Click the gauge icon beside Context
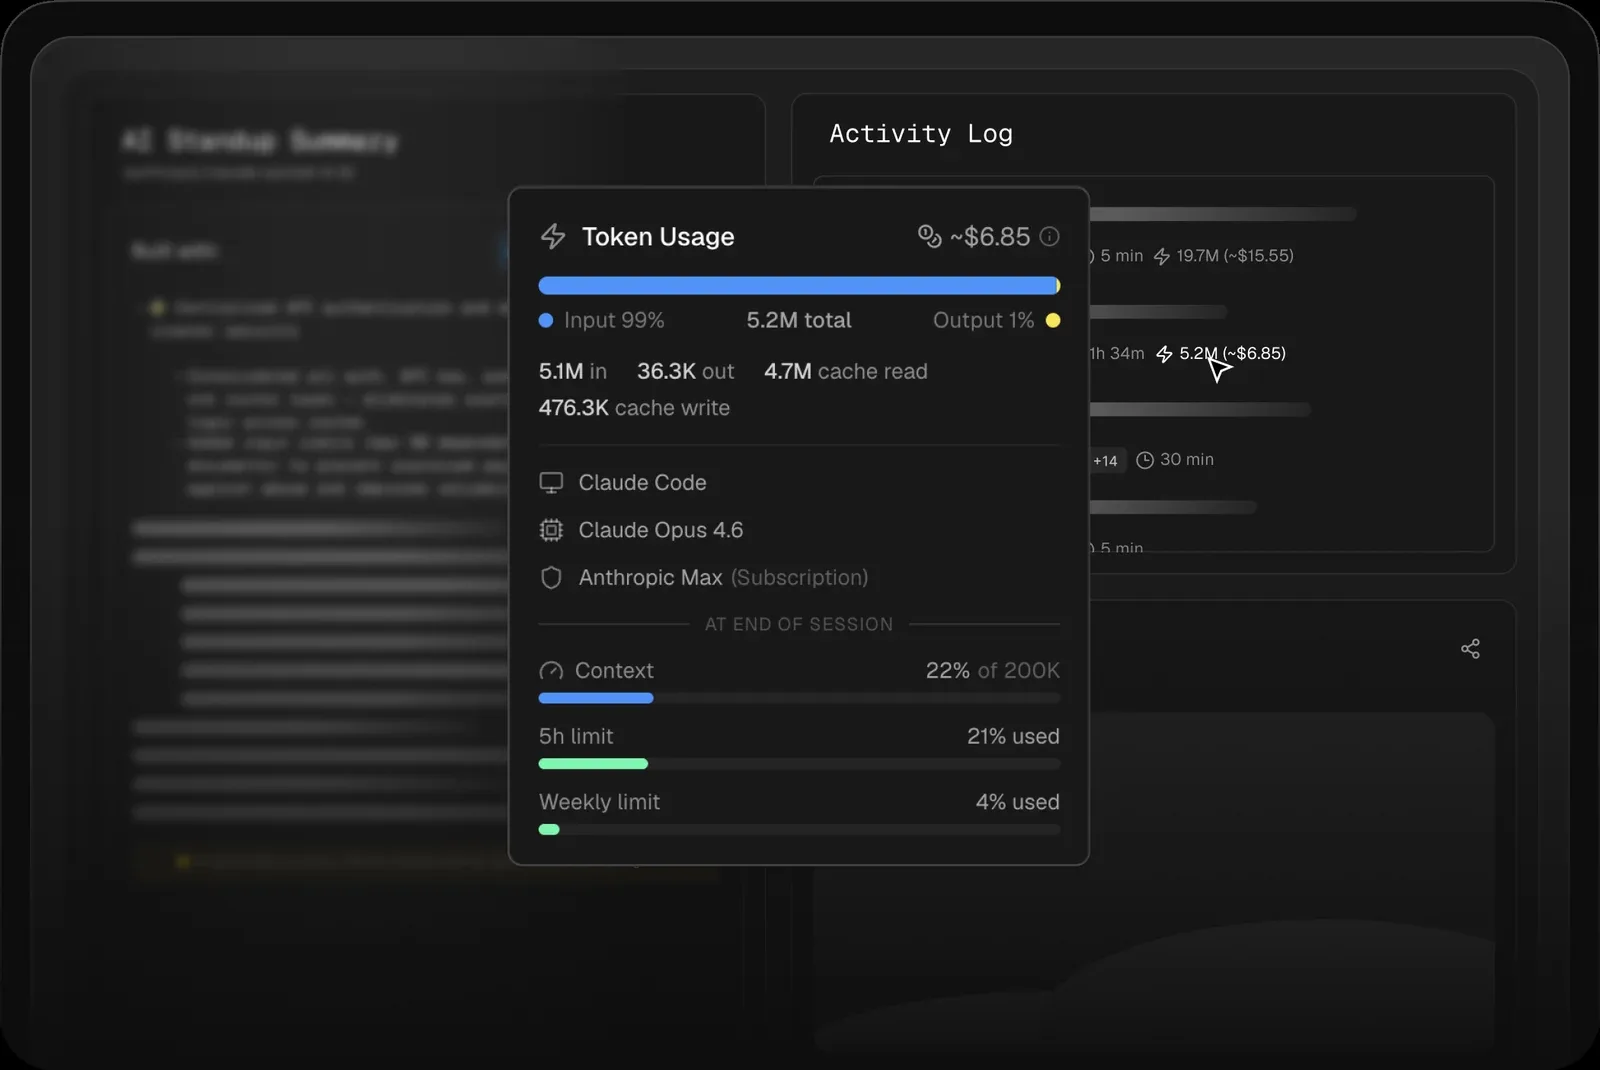Viewport: 1600px width, 1070px height. pos(551,671)
